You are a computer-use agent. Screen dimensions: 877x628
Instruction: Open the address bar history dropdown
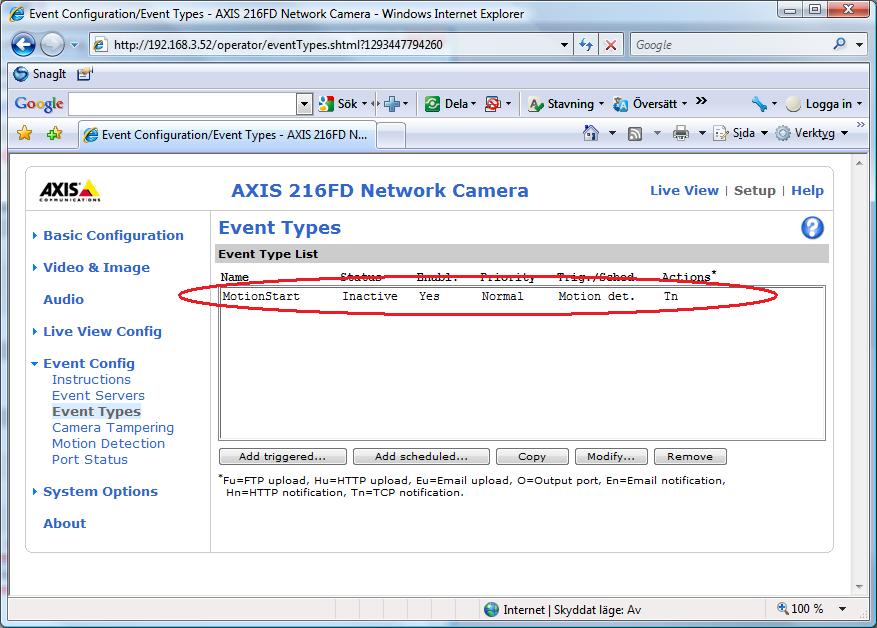click(x=564, y=45)
